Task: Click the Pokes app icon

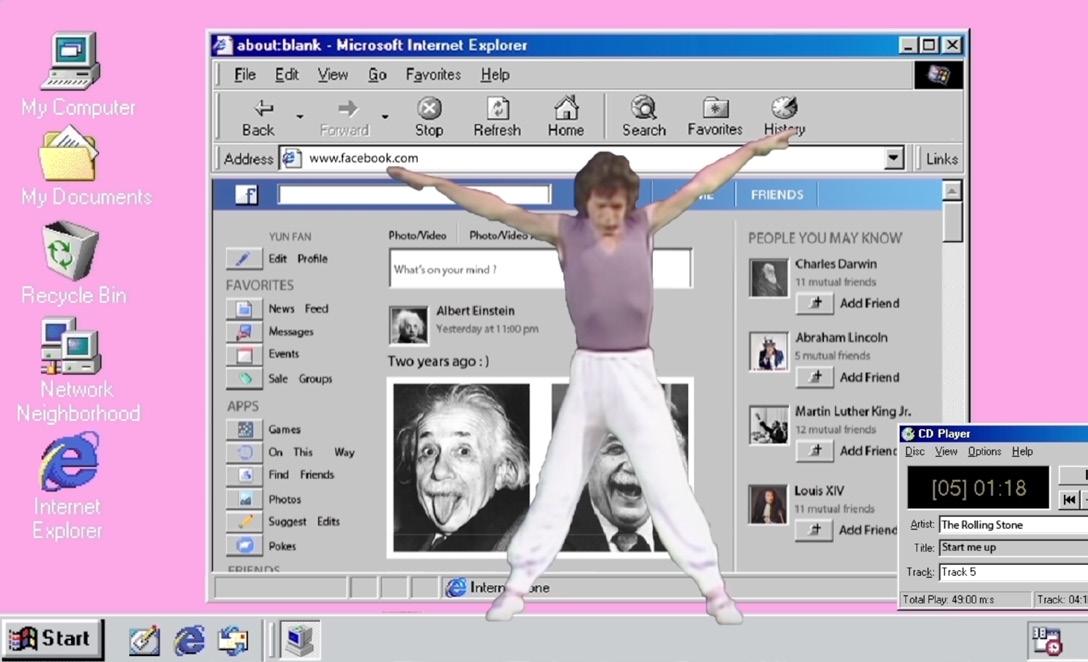Action: (244, 546)
